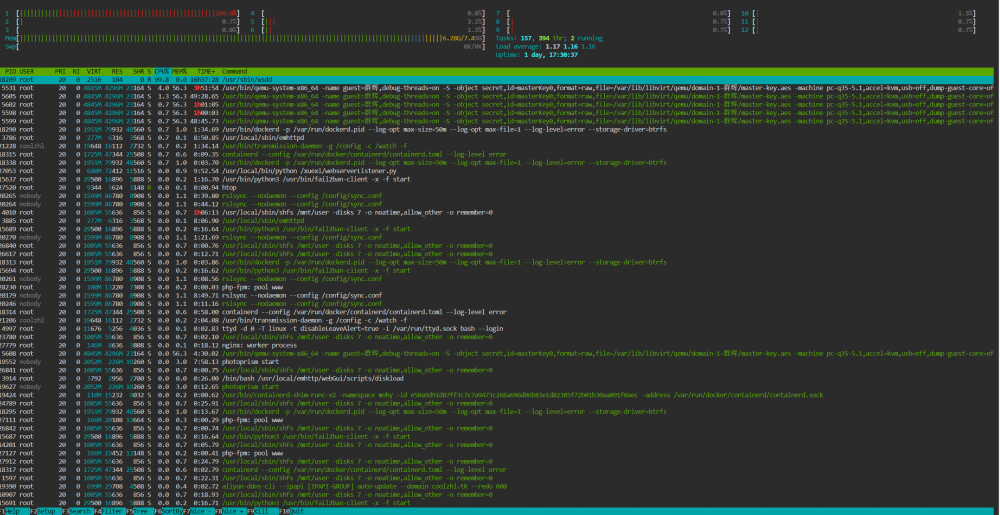Sort by the PID column header
The width and height of the screenshot is (1000, 515).
point(10,71)
